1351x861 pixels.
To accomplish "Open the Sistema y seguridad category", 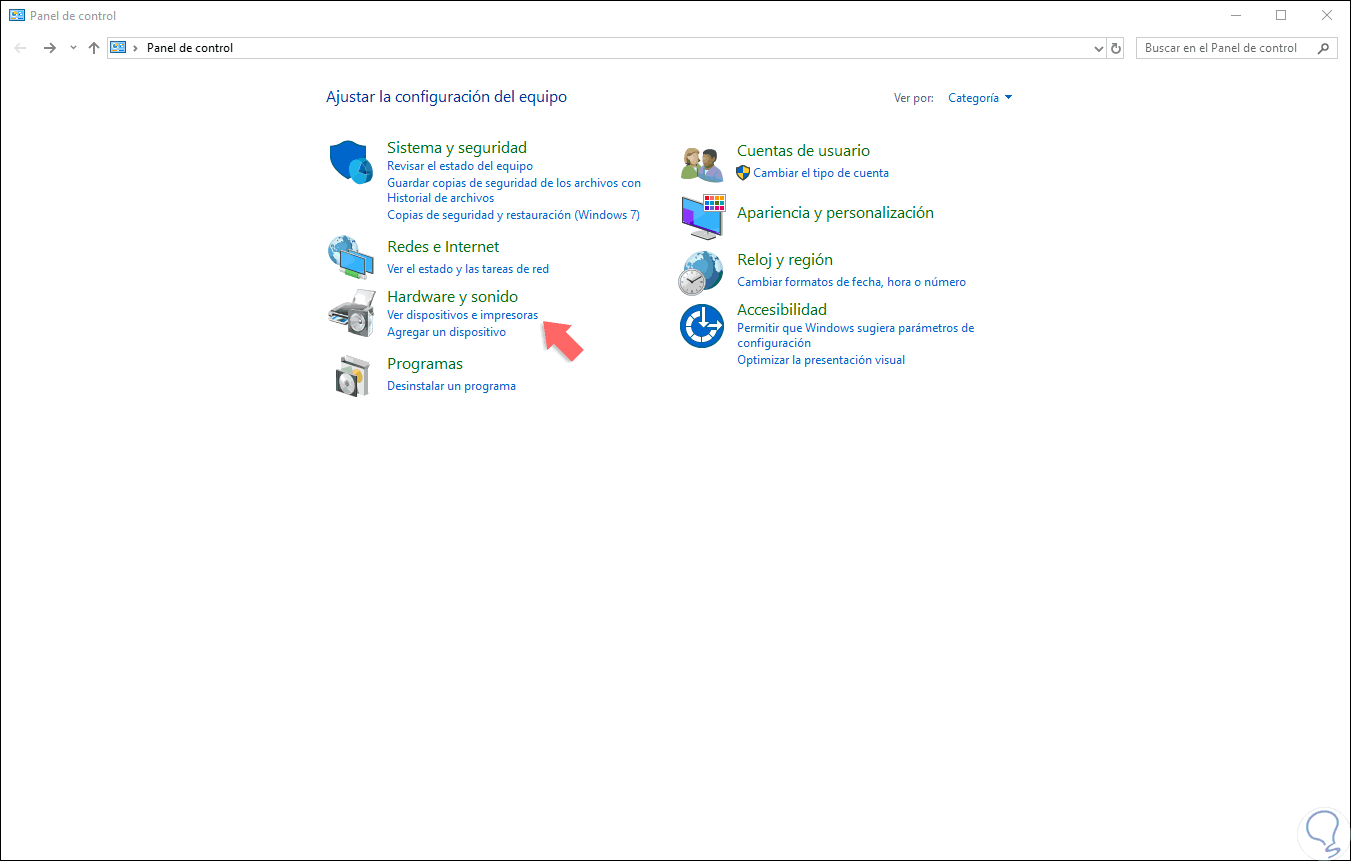I will point(457,148).
